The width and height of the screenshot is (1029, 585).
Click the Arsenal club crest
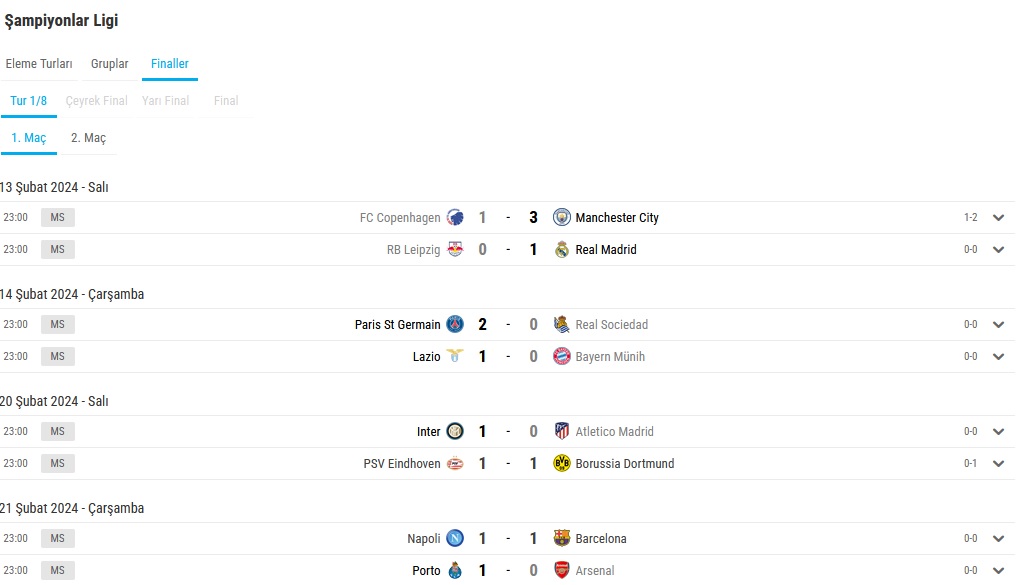[561, 571]
